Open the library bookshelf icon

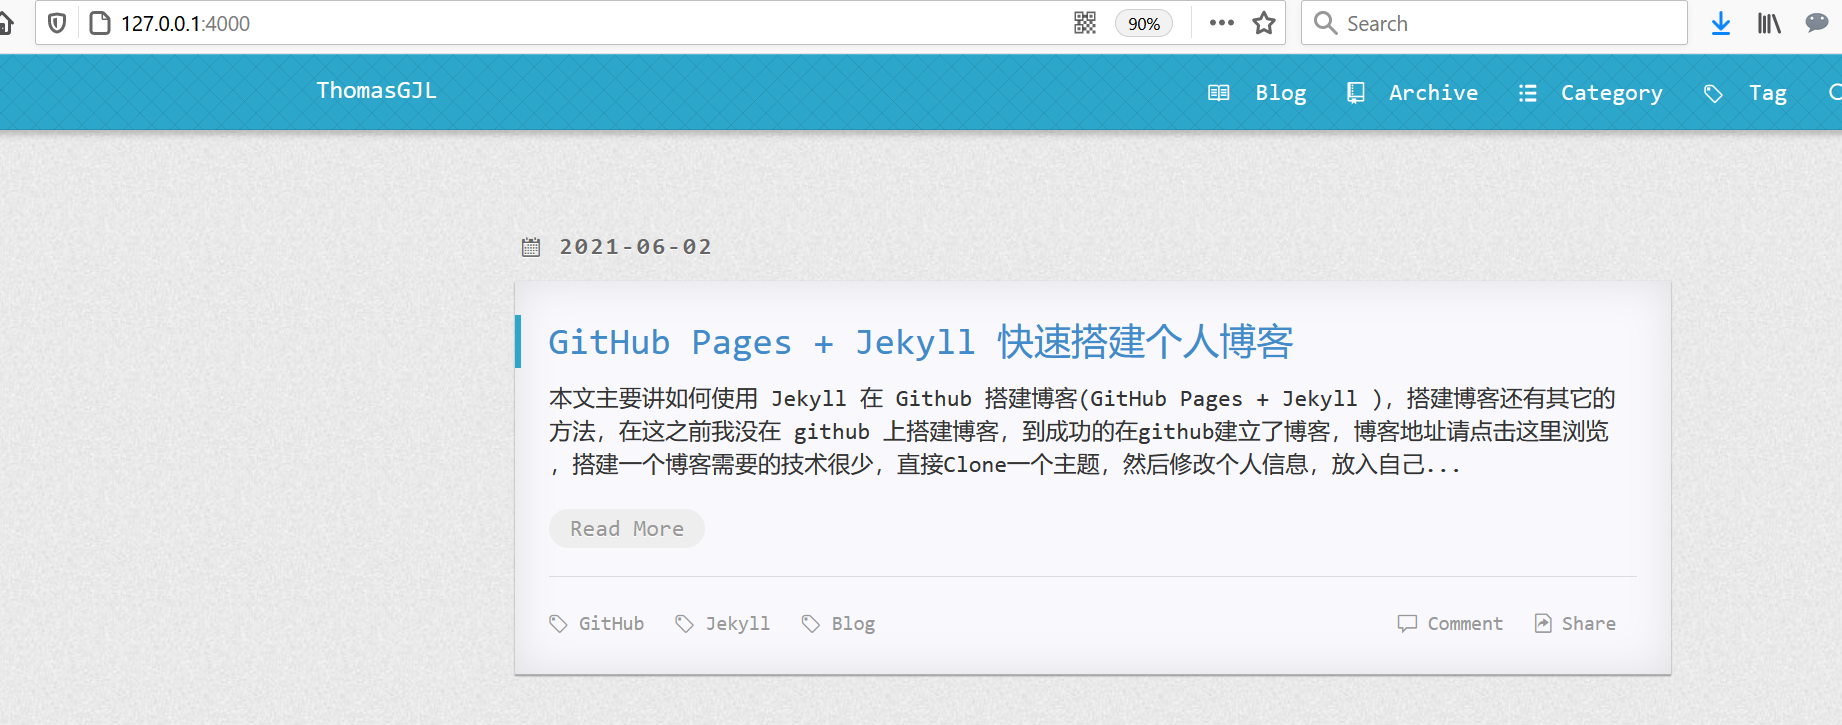coord(1769,23)
